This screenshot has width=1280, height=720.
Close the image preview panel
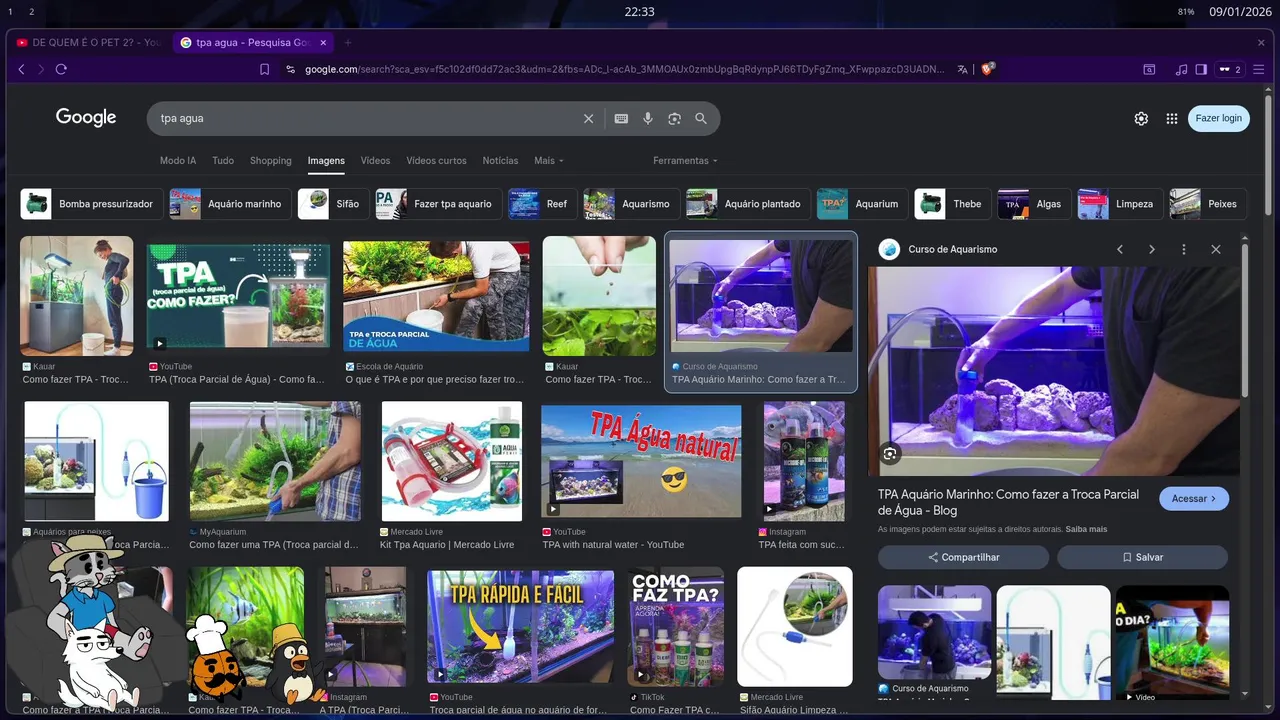click(1216, 249)
